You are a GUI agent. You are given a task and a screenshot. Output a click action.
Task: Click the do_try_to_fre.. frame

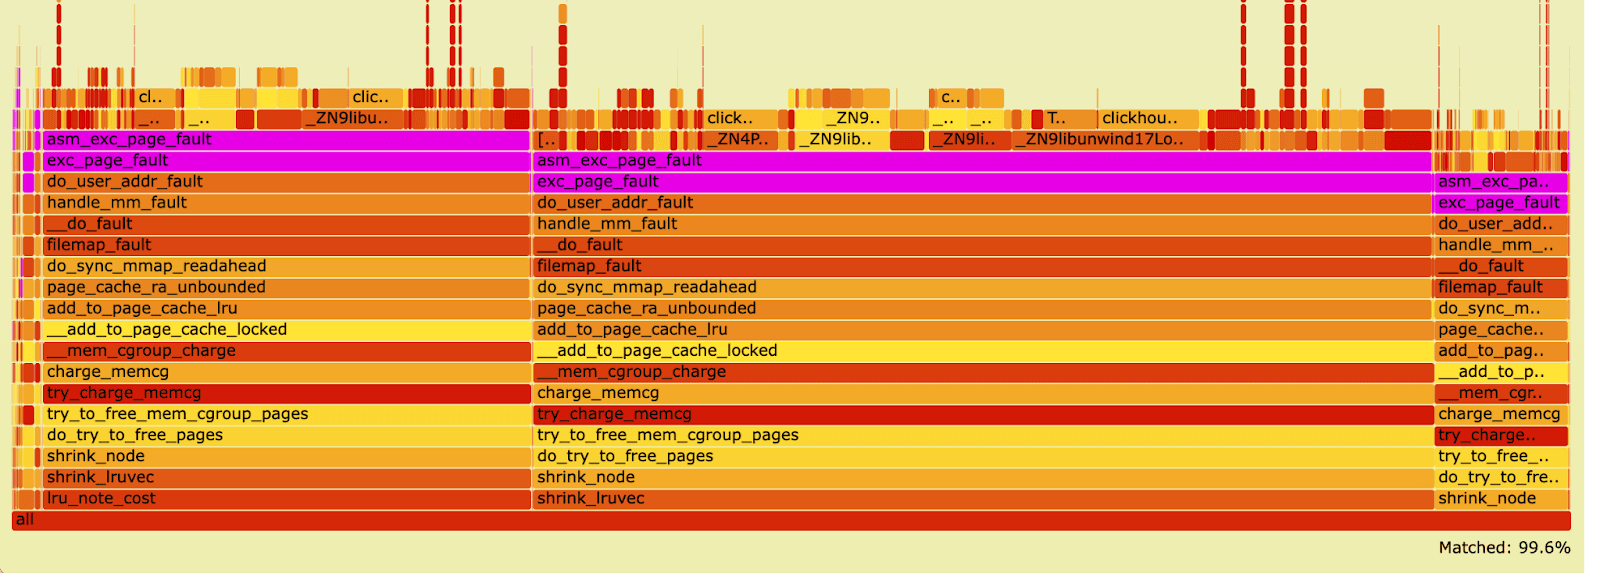(1500, 478)
